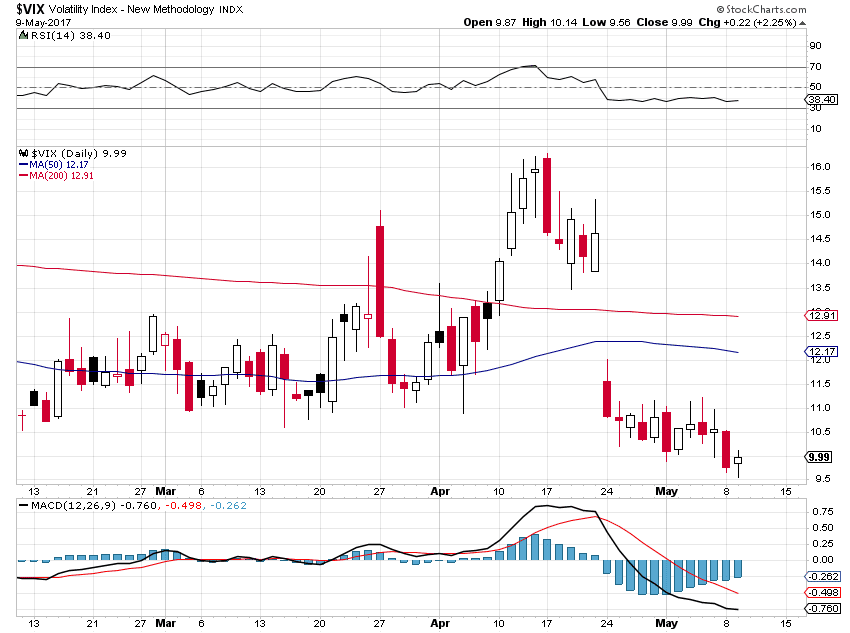Screen dimensions: 850x633
Task: Click the 70 level on the RSI axis
Action: [815, 67]
